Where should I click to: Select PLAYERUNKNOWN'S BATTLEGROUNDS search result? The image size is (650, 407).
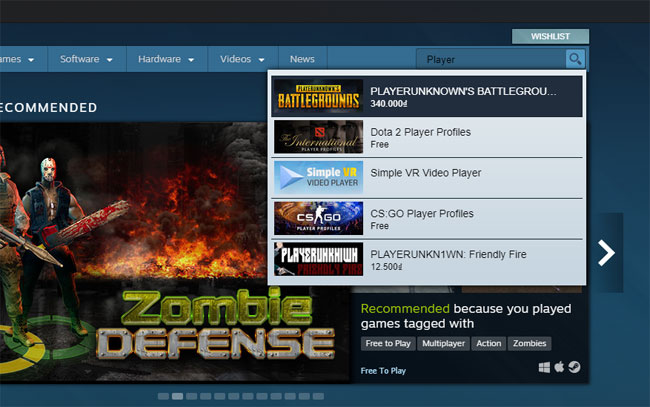pos(427,96)
